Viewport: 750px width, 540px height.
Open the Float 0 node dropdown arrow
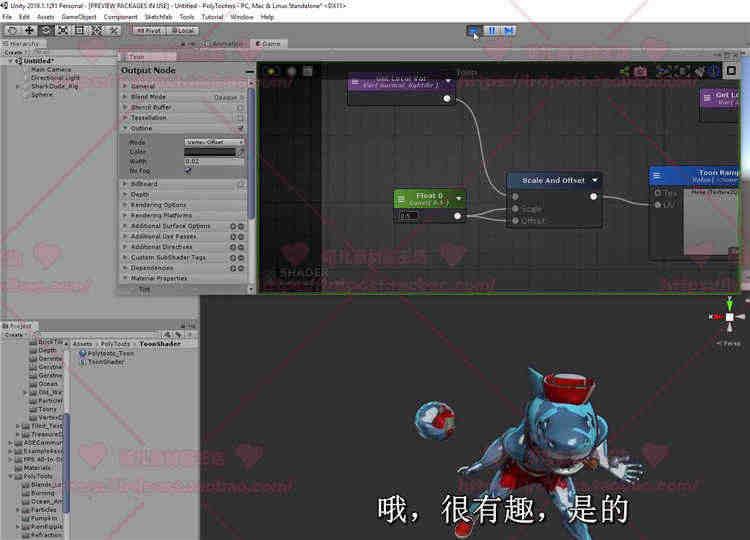click(459, 198)
